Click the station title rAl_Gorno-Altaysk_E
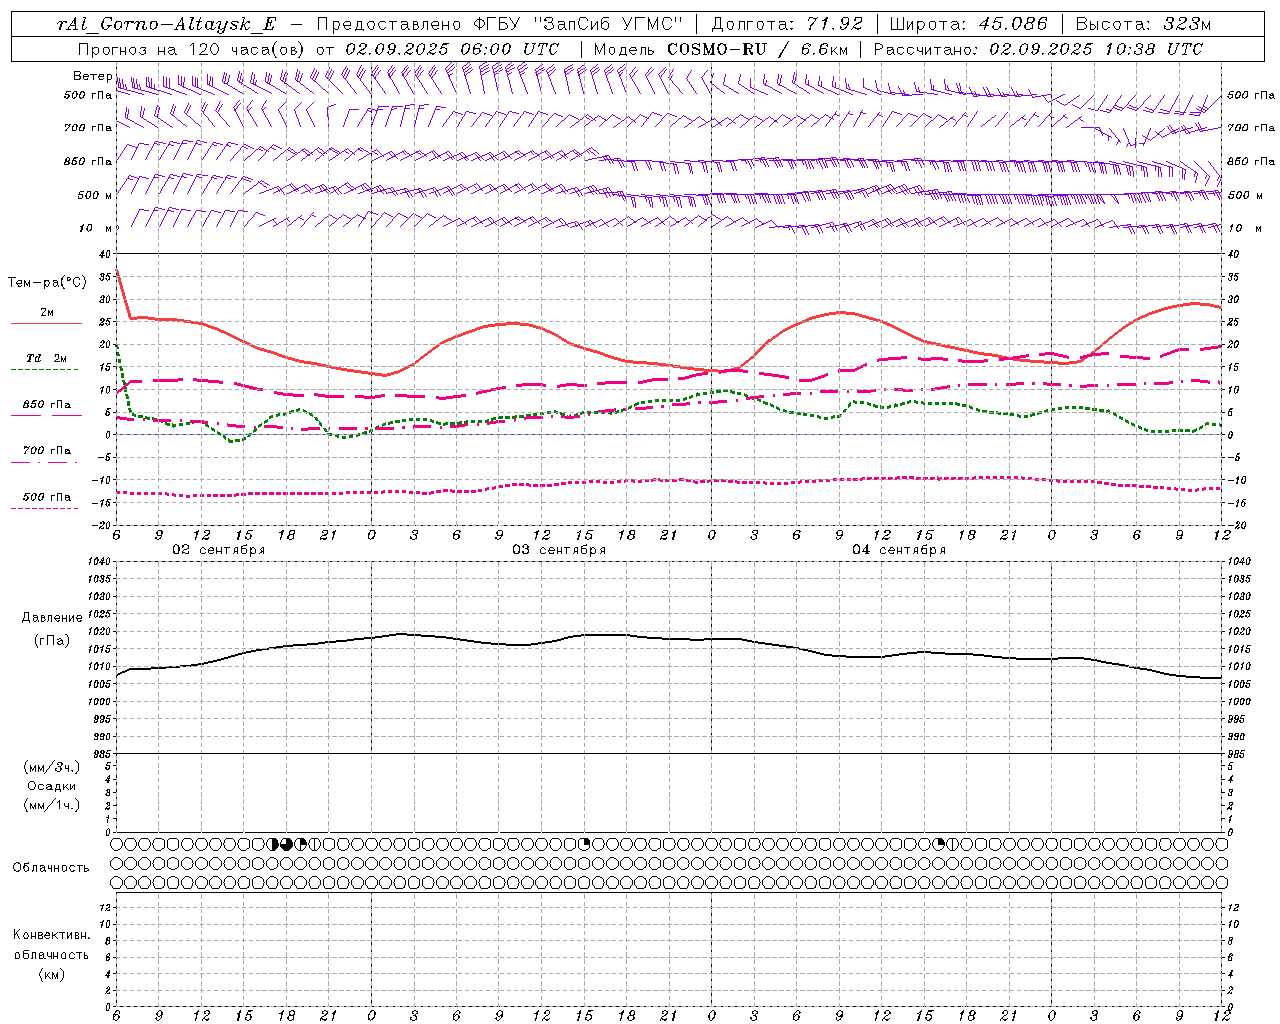 [166, 24]
